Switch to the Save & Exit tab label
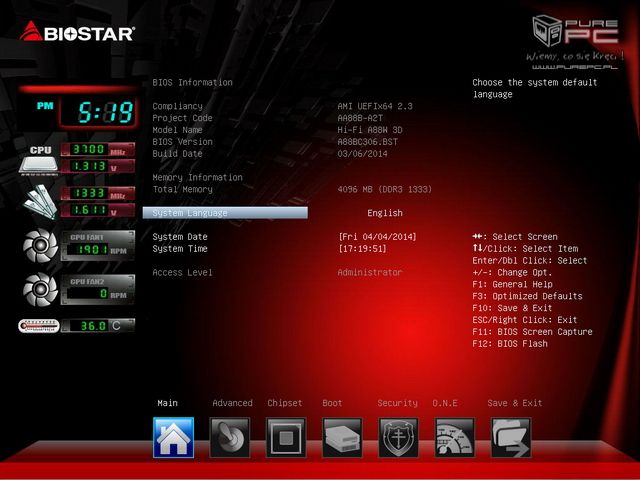640x480 pixels. 514,403
